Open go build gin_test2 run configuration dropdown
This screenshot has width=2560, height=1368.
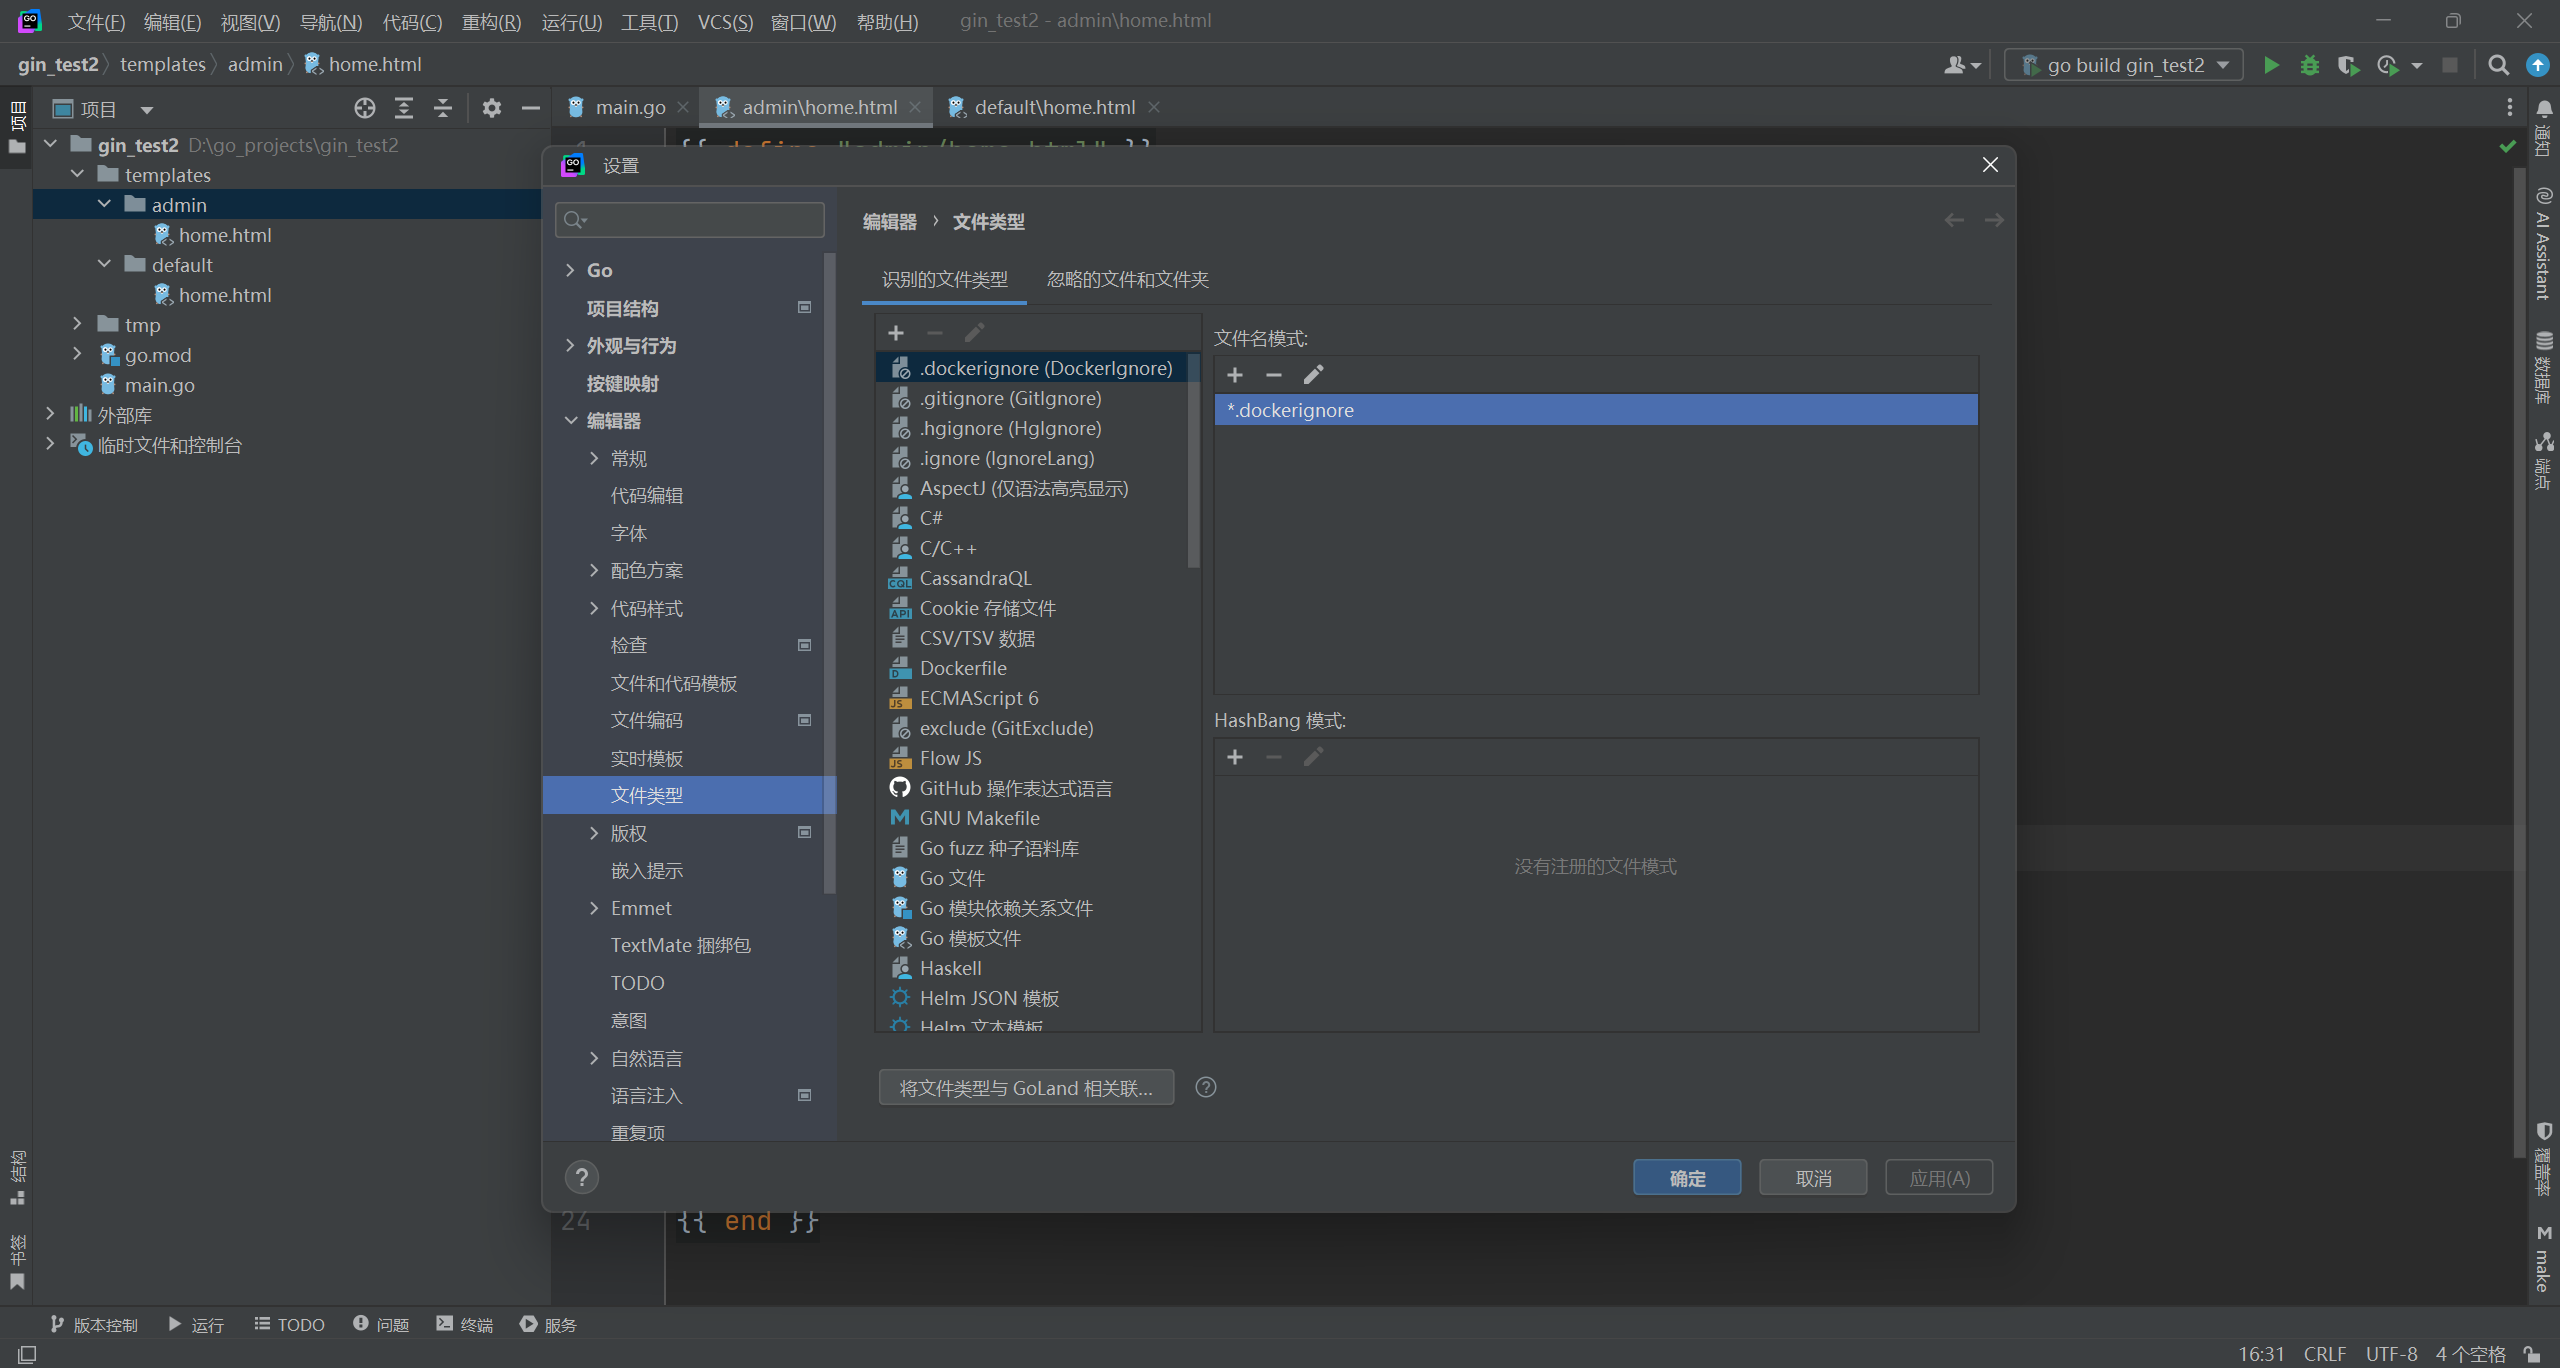[2124, 65]
